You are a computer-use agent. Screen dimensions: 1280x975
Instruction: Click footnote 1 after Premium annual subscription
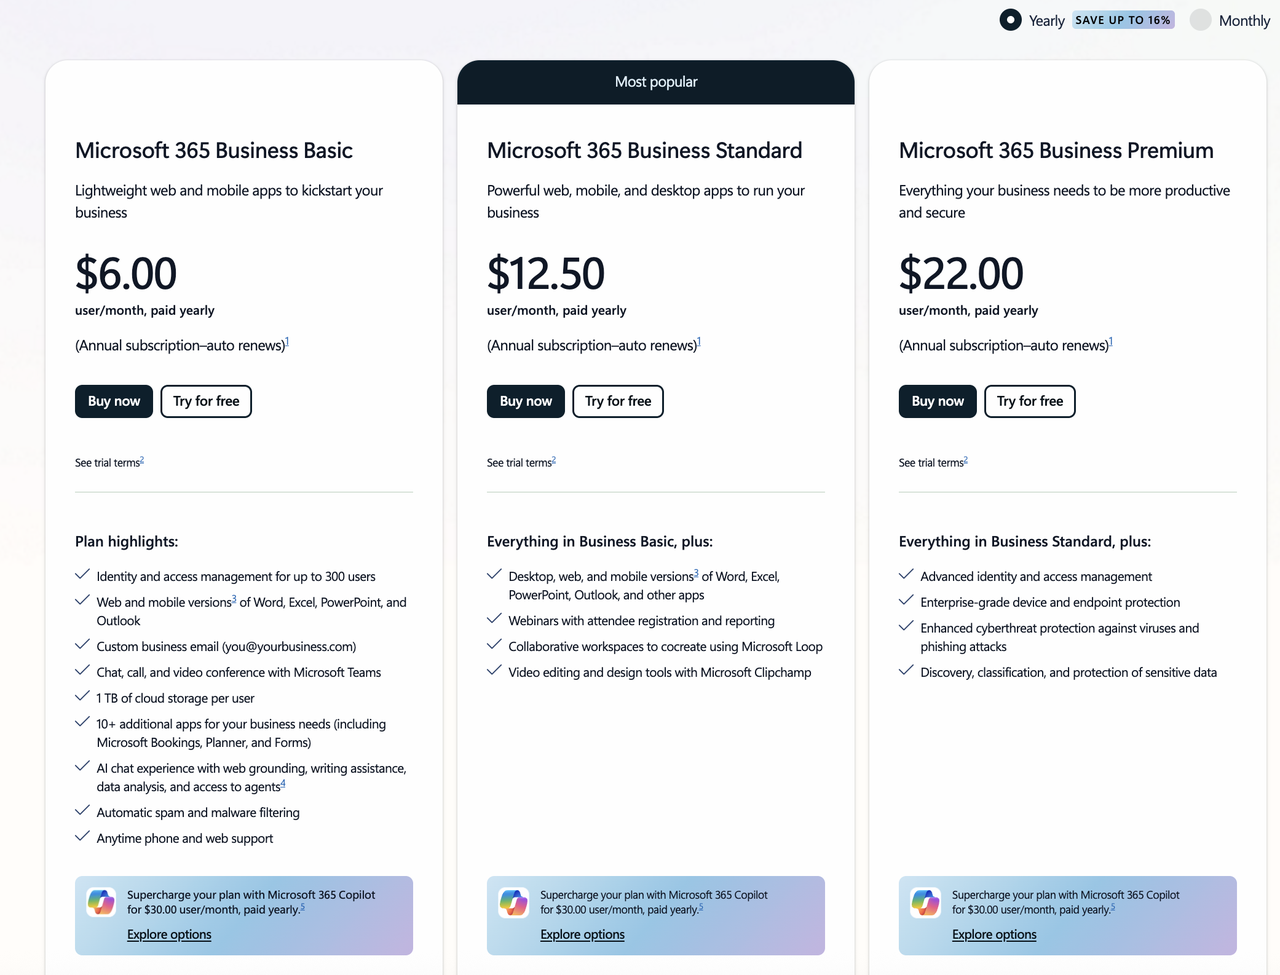1111,342
